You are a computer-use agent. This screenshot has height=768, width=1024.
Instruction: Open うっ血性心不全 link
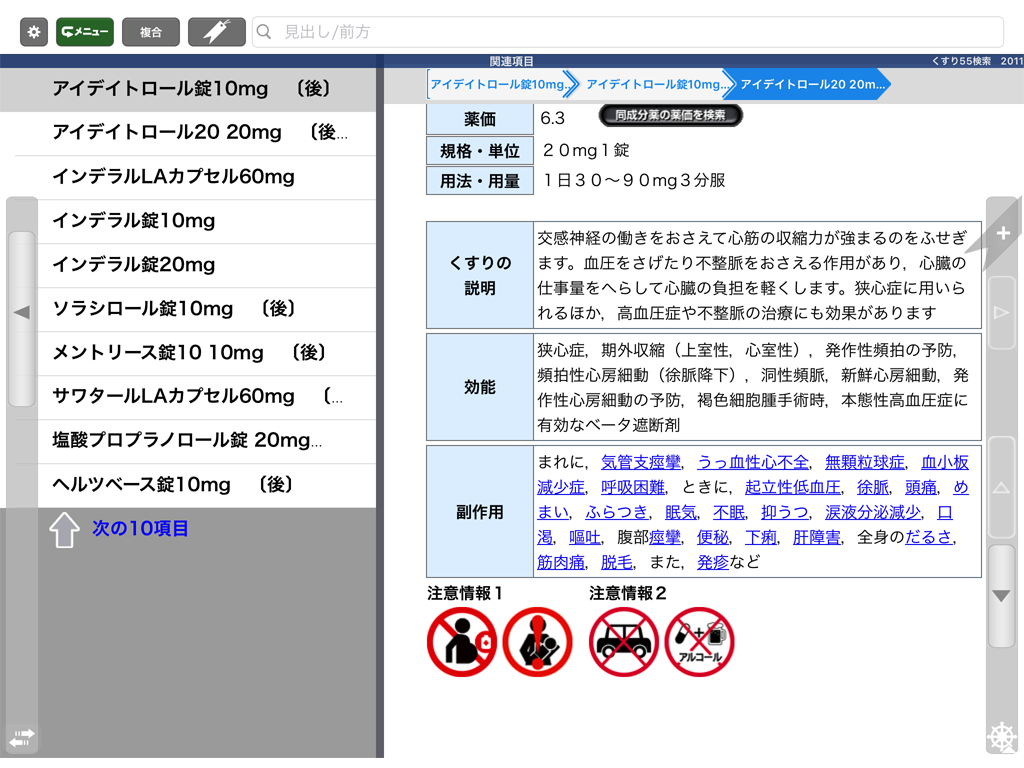[752, 462]
